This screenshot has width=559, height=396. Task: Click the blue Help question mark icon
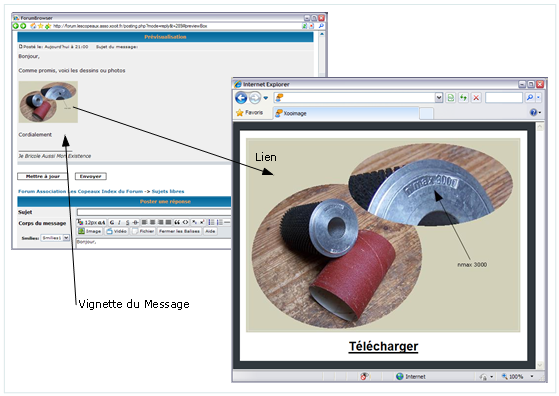(x=533, y=113)
